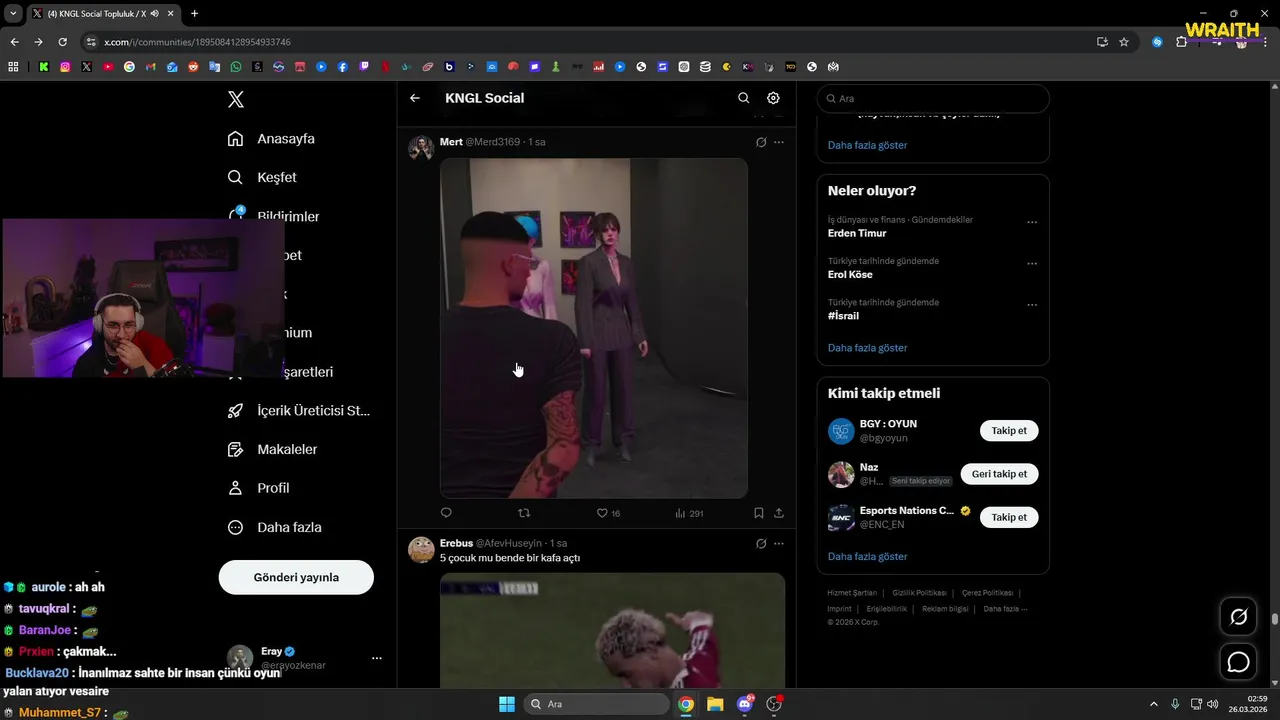Open search within the KNGL Social community
This screenshot has height=720, width=1280.
(743, 98)
